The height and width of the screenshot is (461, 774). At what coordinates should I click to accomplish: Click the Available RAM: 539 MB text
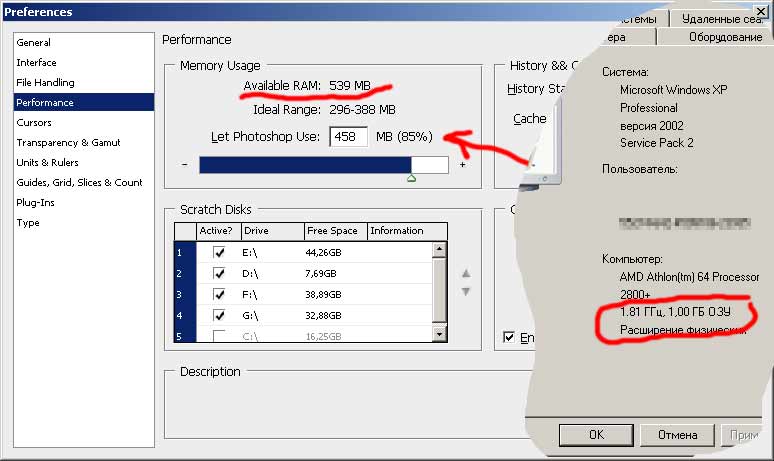[x=307, y=86]
